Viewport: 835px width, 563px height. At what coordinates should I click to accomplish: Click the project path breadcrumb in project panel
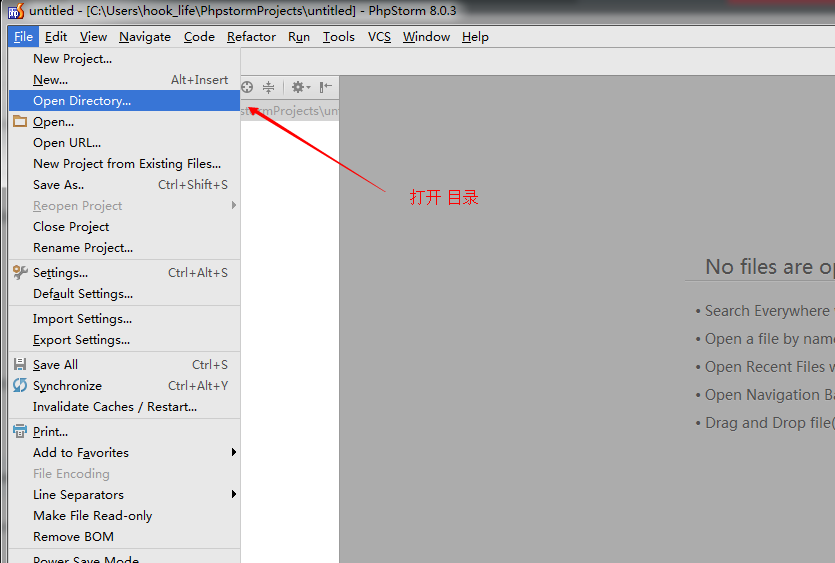click(x=290, y=111)
